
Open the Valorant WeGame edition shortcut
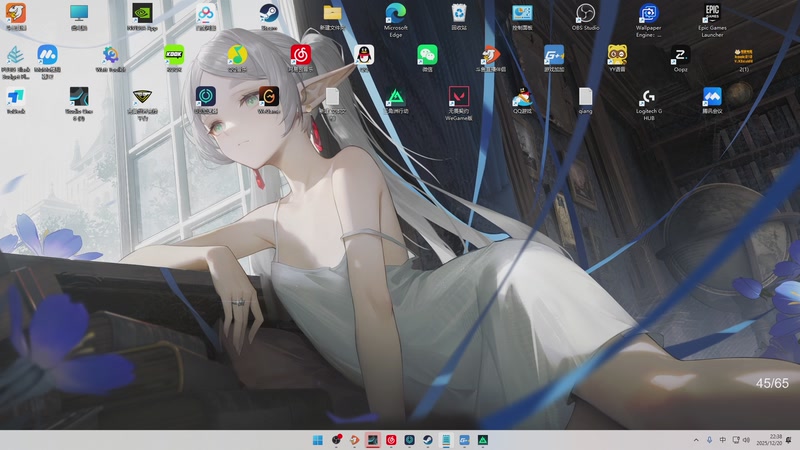point(459,104)
